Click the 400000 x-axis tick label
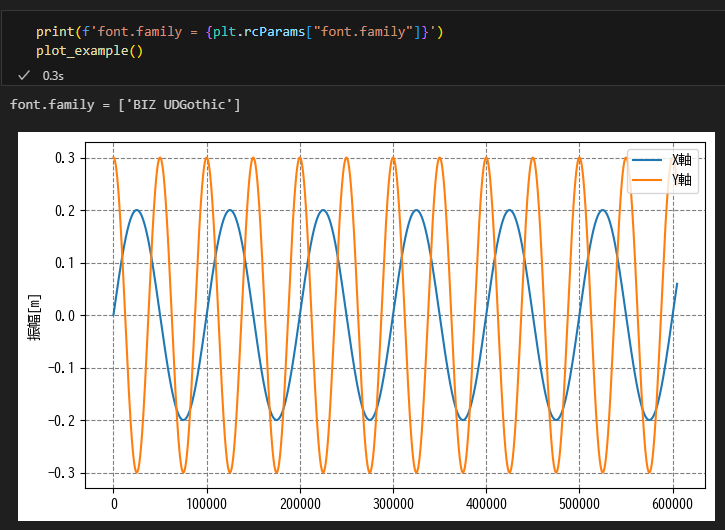This screenshot has width=725, height=530. [486, 504]
